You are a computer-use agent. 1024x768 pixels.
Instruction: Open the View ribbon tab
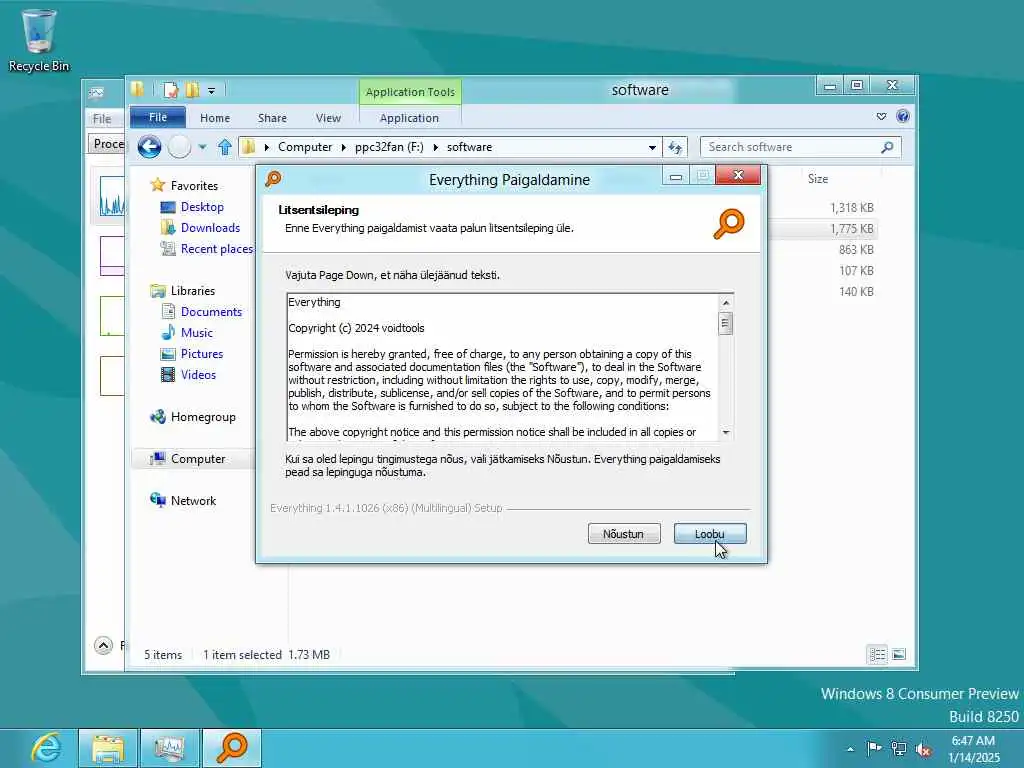(328, 118)
